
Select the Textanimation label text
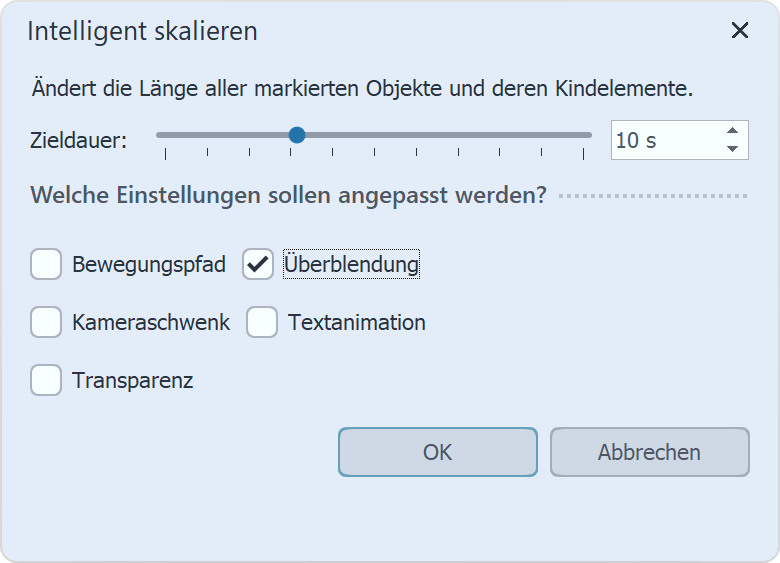(357, 323)
